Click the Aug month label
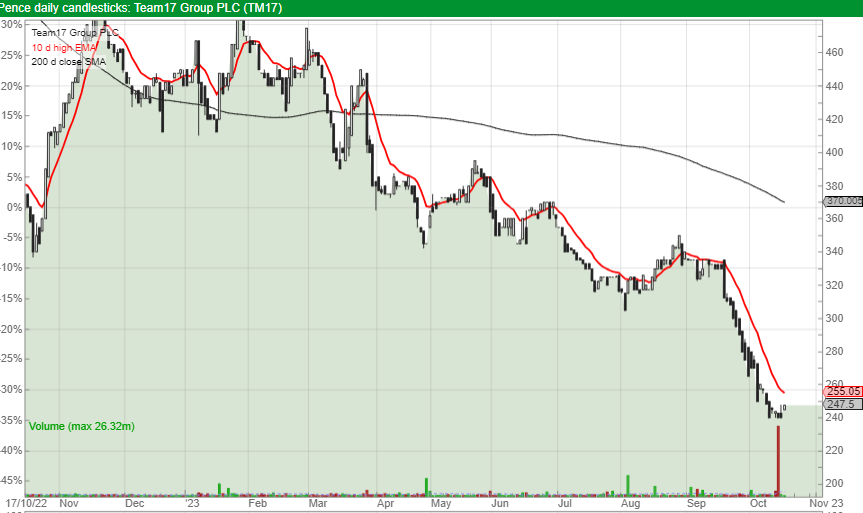Screen dimensions: 863x513 pos(631,503)
